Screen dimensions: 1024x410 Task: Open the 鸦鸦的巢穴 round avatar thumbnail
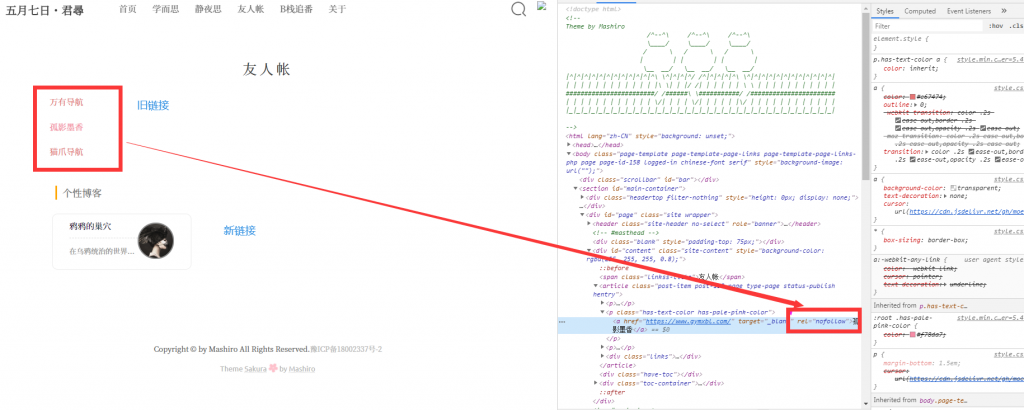click(x=156, y=240)
